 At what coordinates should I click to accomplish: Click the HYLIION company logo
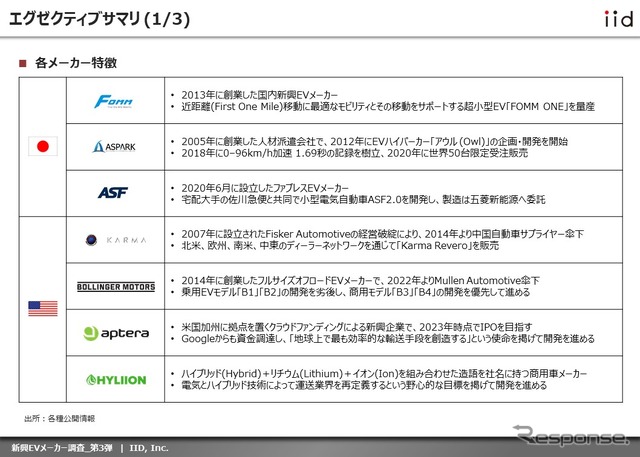tap(116, 380)
